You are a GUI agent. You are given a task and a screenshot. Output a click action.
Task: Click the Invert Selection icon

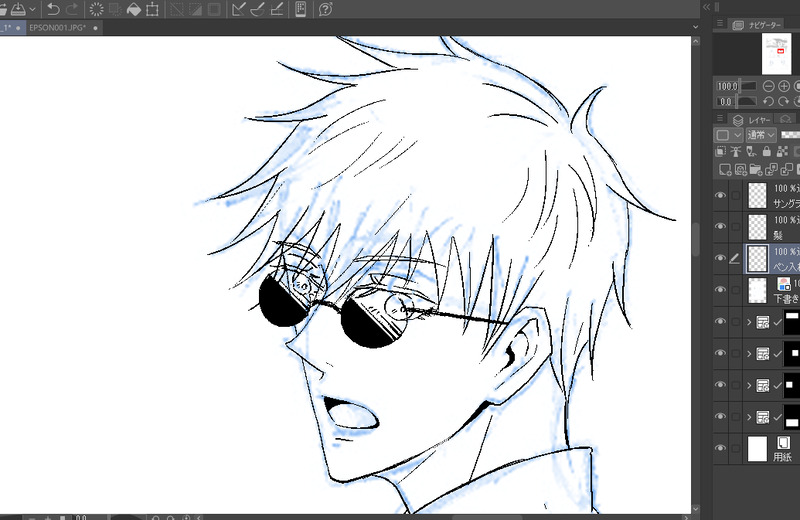pos(195,9)
